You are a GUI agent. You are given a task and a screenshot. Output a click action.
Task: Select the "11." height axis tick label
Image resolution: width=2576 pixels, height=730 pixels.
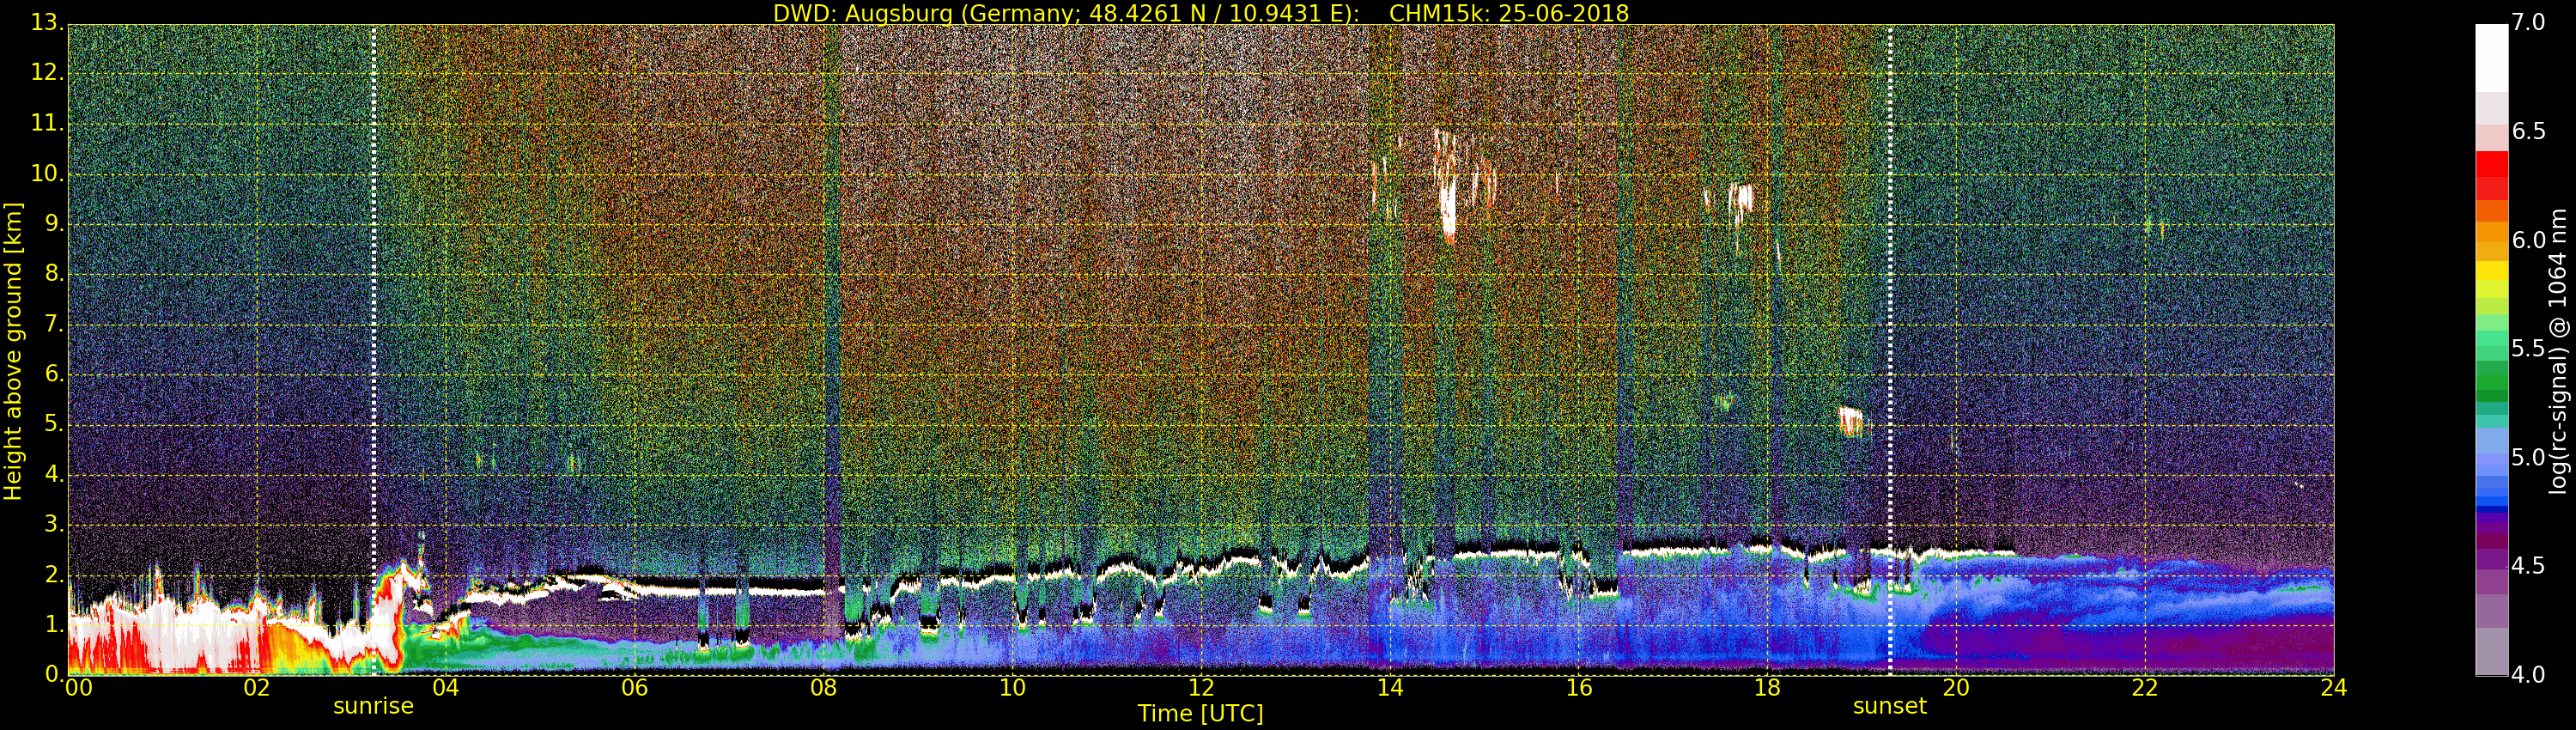coord(47,124)
